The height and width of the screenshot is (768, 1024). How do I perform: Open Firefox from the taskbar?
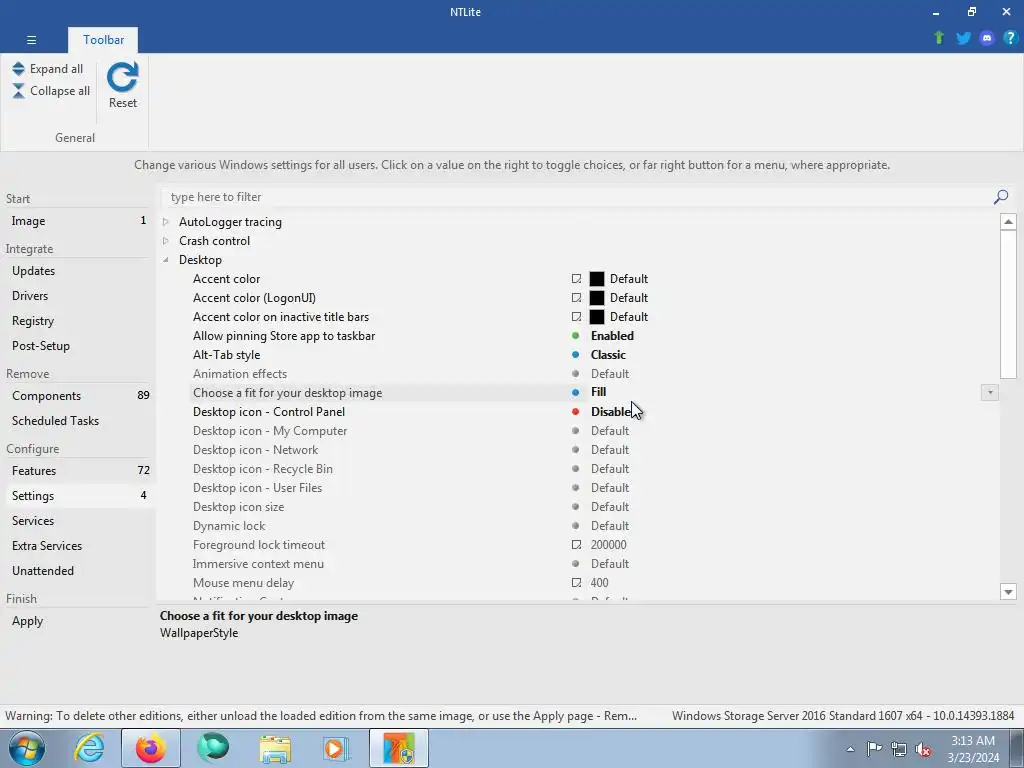pos(150,748)
